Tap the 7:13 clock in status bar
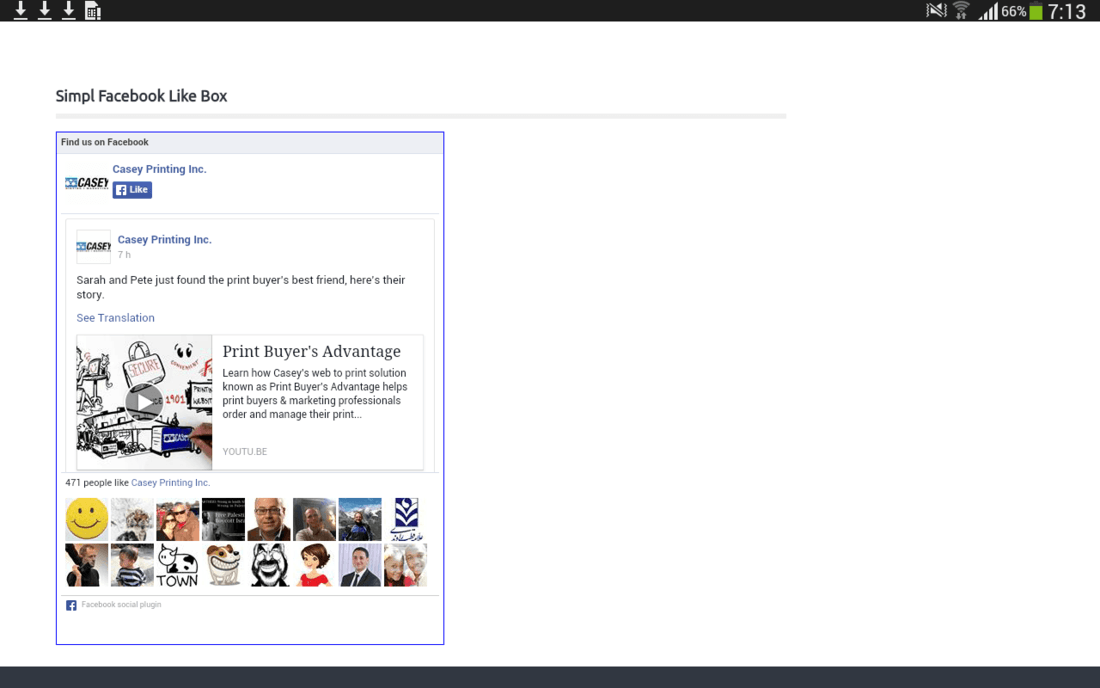The image size is (1100, 688). 1066,11
